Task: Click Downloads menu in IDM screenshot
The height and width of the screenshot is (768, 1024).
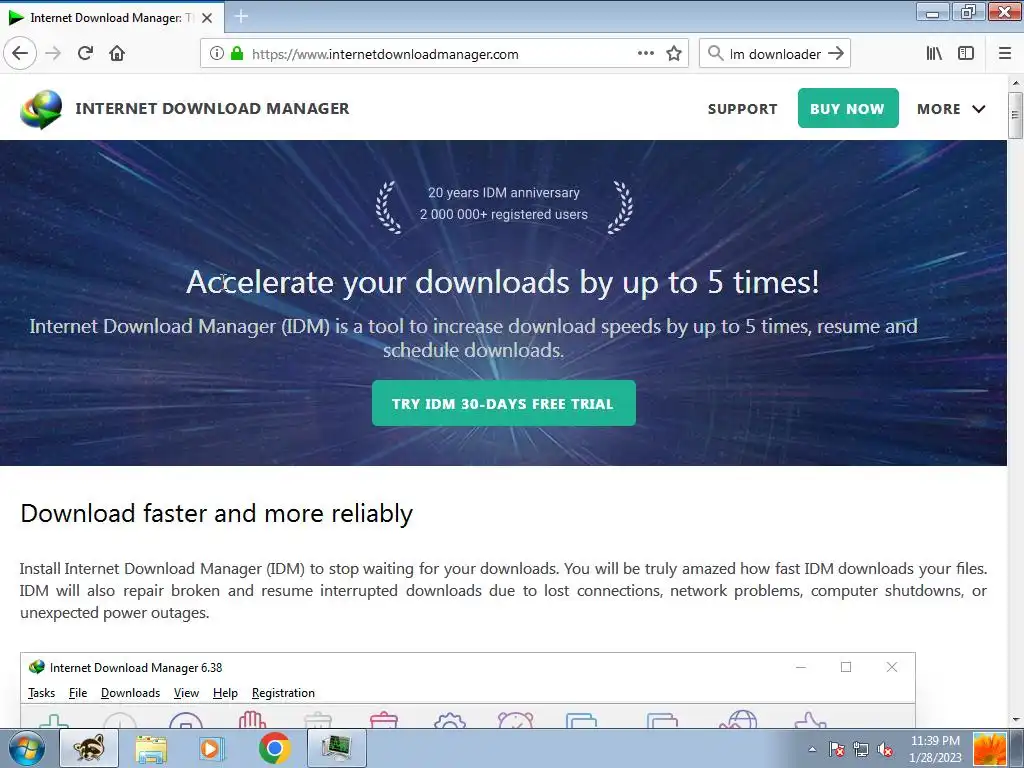Action: point(130,693)
